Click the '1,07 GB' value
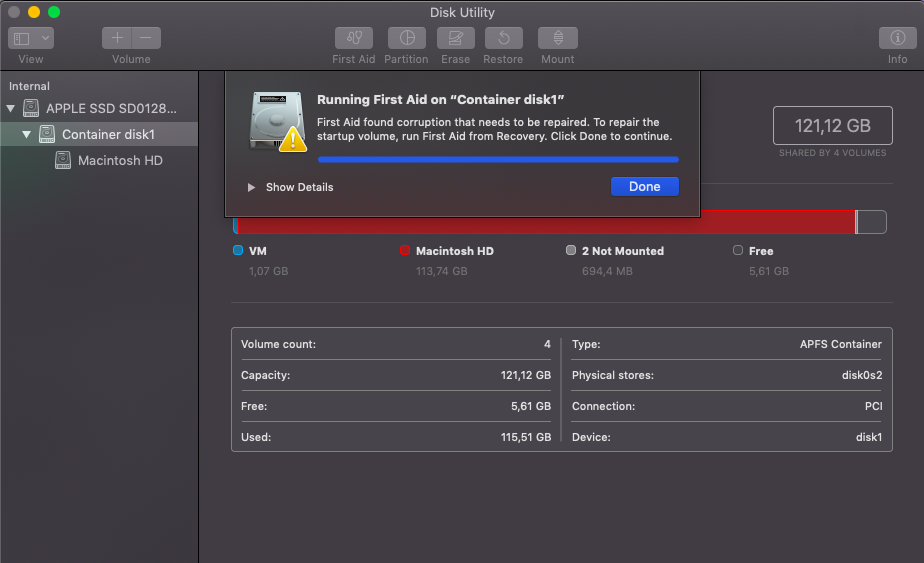The image size is (924, 563). [268, 271]
